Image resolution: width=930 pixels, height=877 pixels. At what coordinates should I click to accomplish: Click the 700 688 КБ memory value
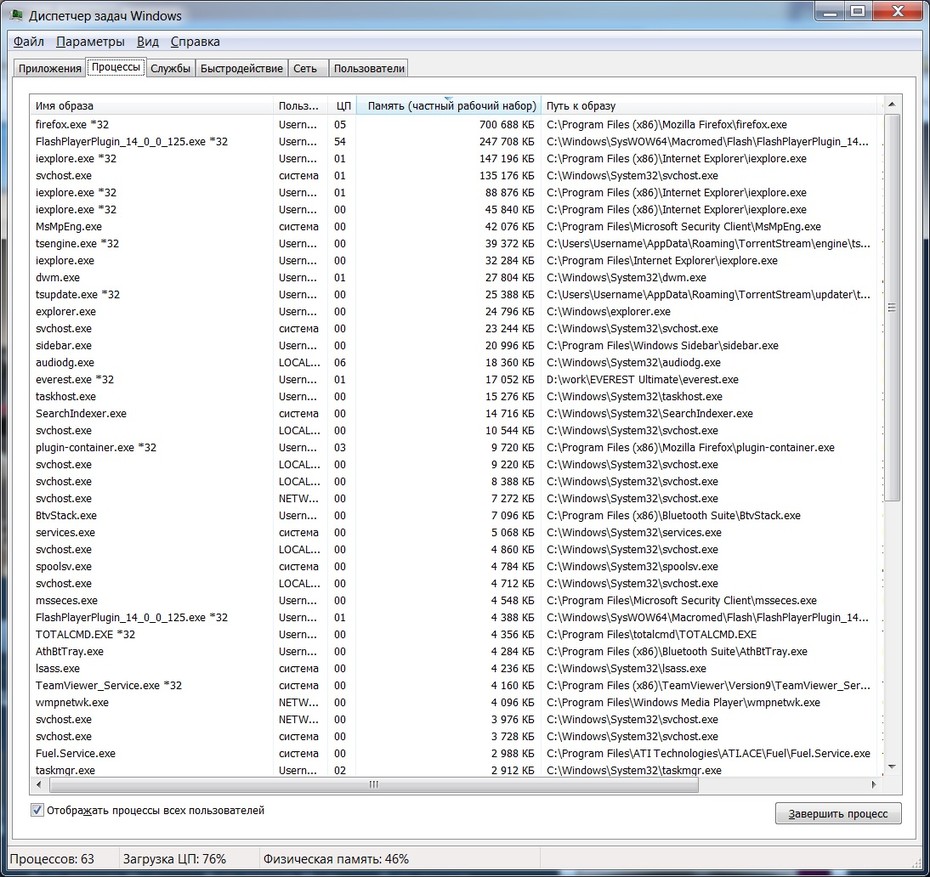pos(507,125)
